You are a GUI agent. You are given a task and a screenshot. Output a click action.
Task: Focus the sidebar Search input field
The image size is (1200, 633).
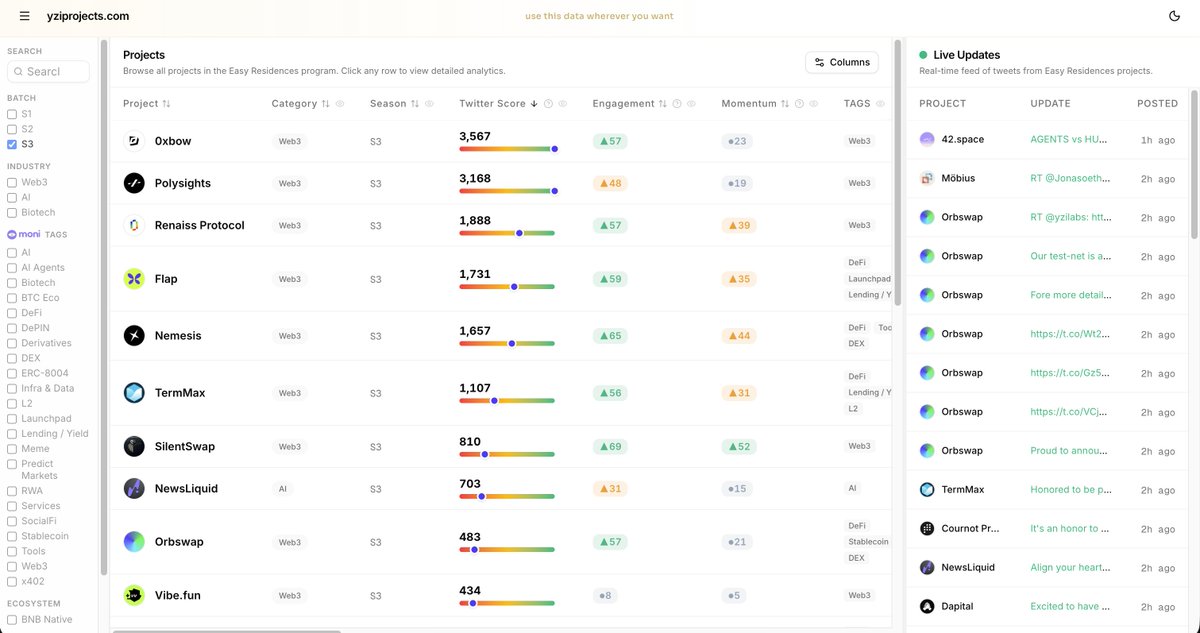point(48,71)
